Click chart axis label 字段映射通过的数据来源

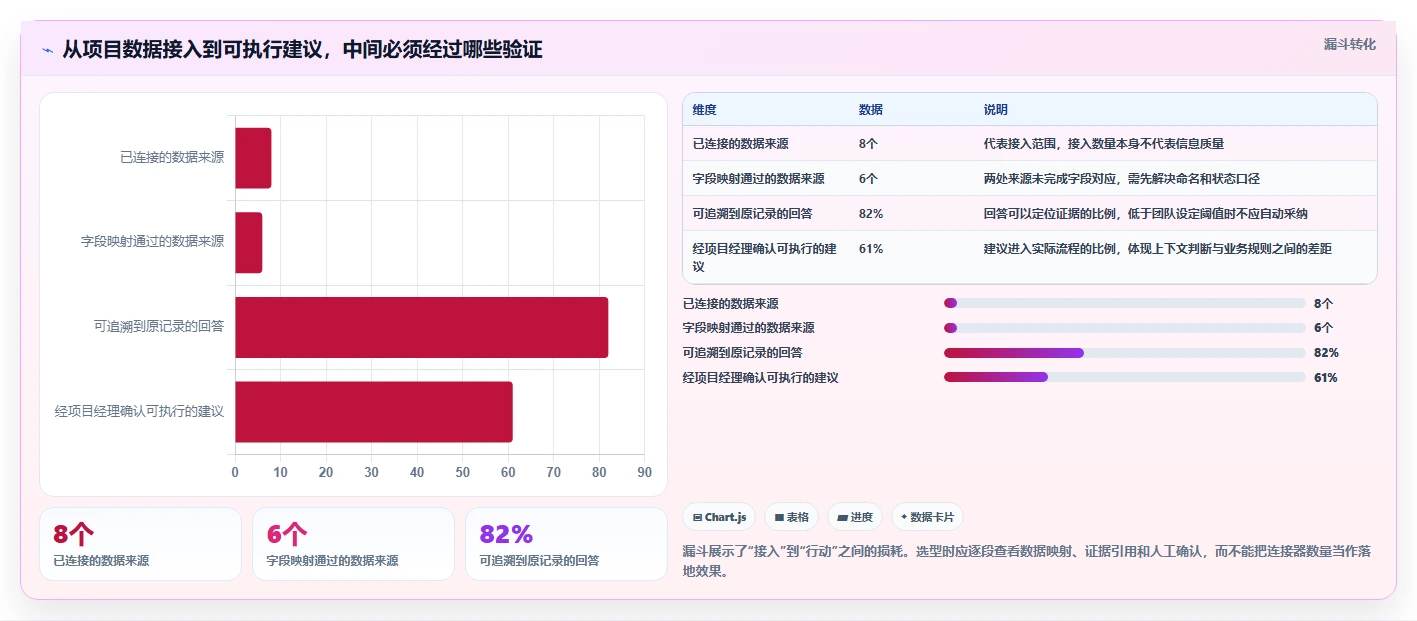coord(152,242)
